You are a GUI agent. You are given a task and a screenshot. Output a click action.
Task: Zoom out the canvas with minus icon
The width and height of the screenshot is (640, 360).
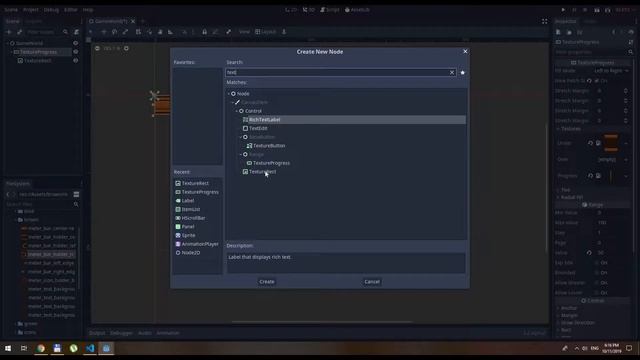[97, 48]
